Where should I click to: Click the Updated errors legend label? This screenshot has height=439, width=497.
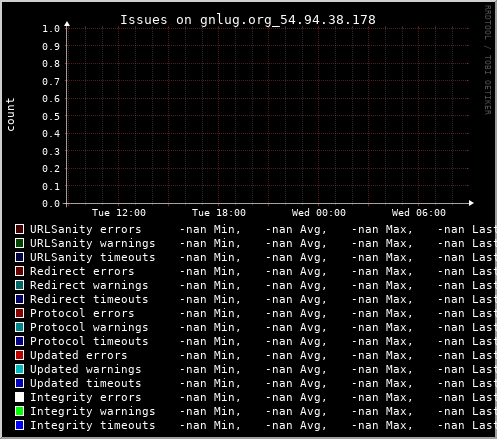pyautogui.click(x=79, y=355)
